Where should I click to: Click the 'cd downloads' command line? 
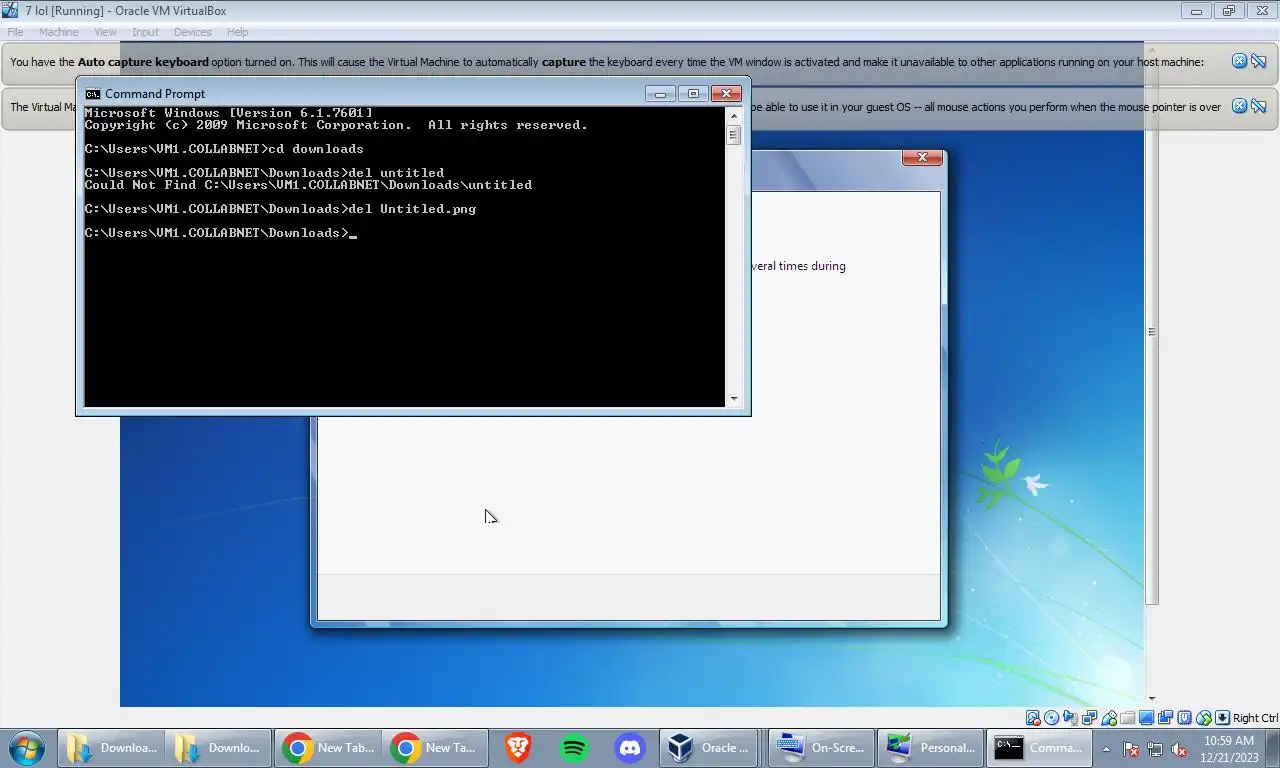click(x=224, y=149)
